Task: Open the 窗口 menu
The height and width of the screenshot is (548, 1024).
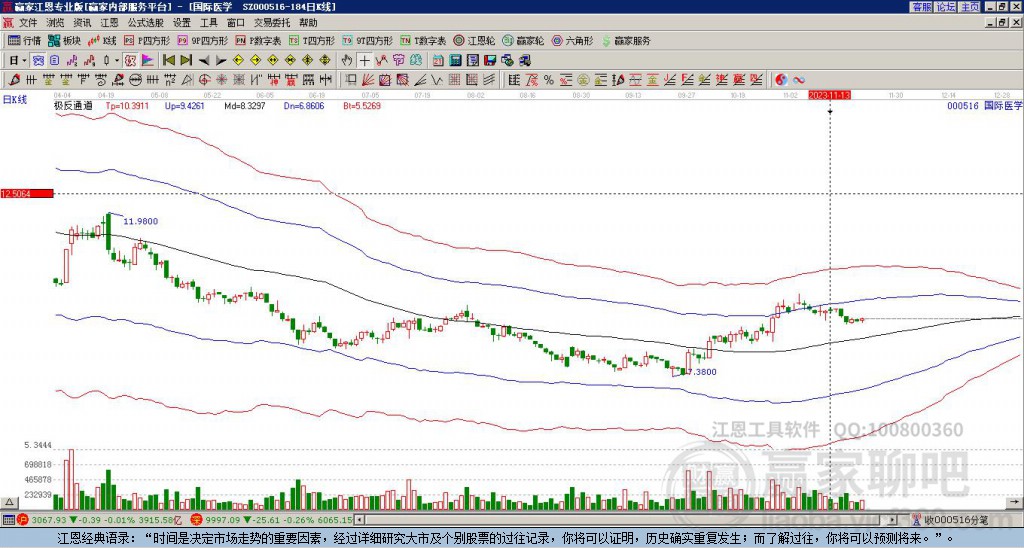Action: (x=236, y=23)
